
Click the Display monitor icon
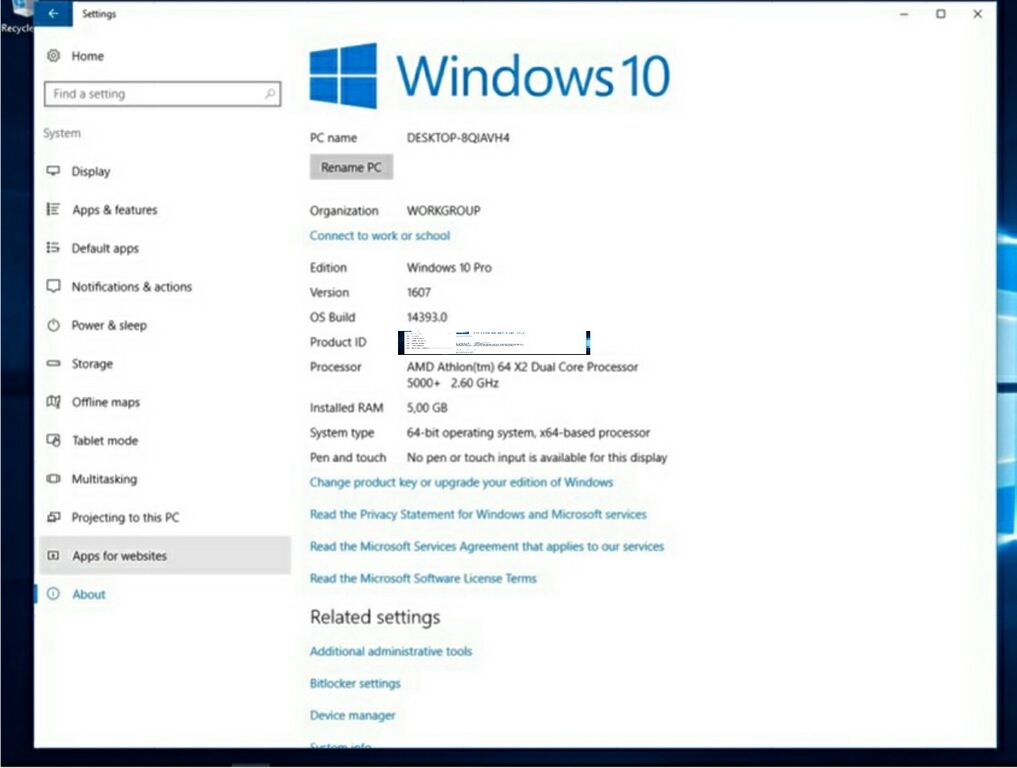(x=53, y=171)
